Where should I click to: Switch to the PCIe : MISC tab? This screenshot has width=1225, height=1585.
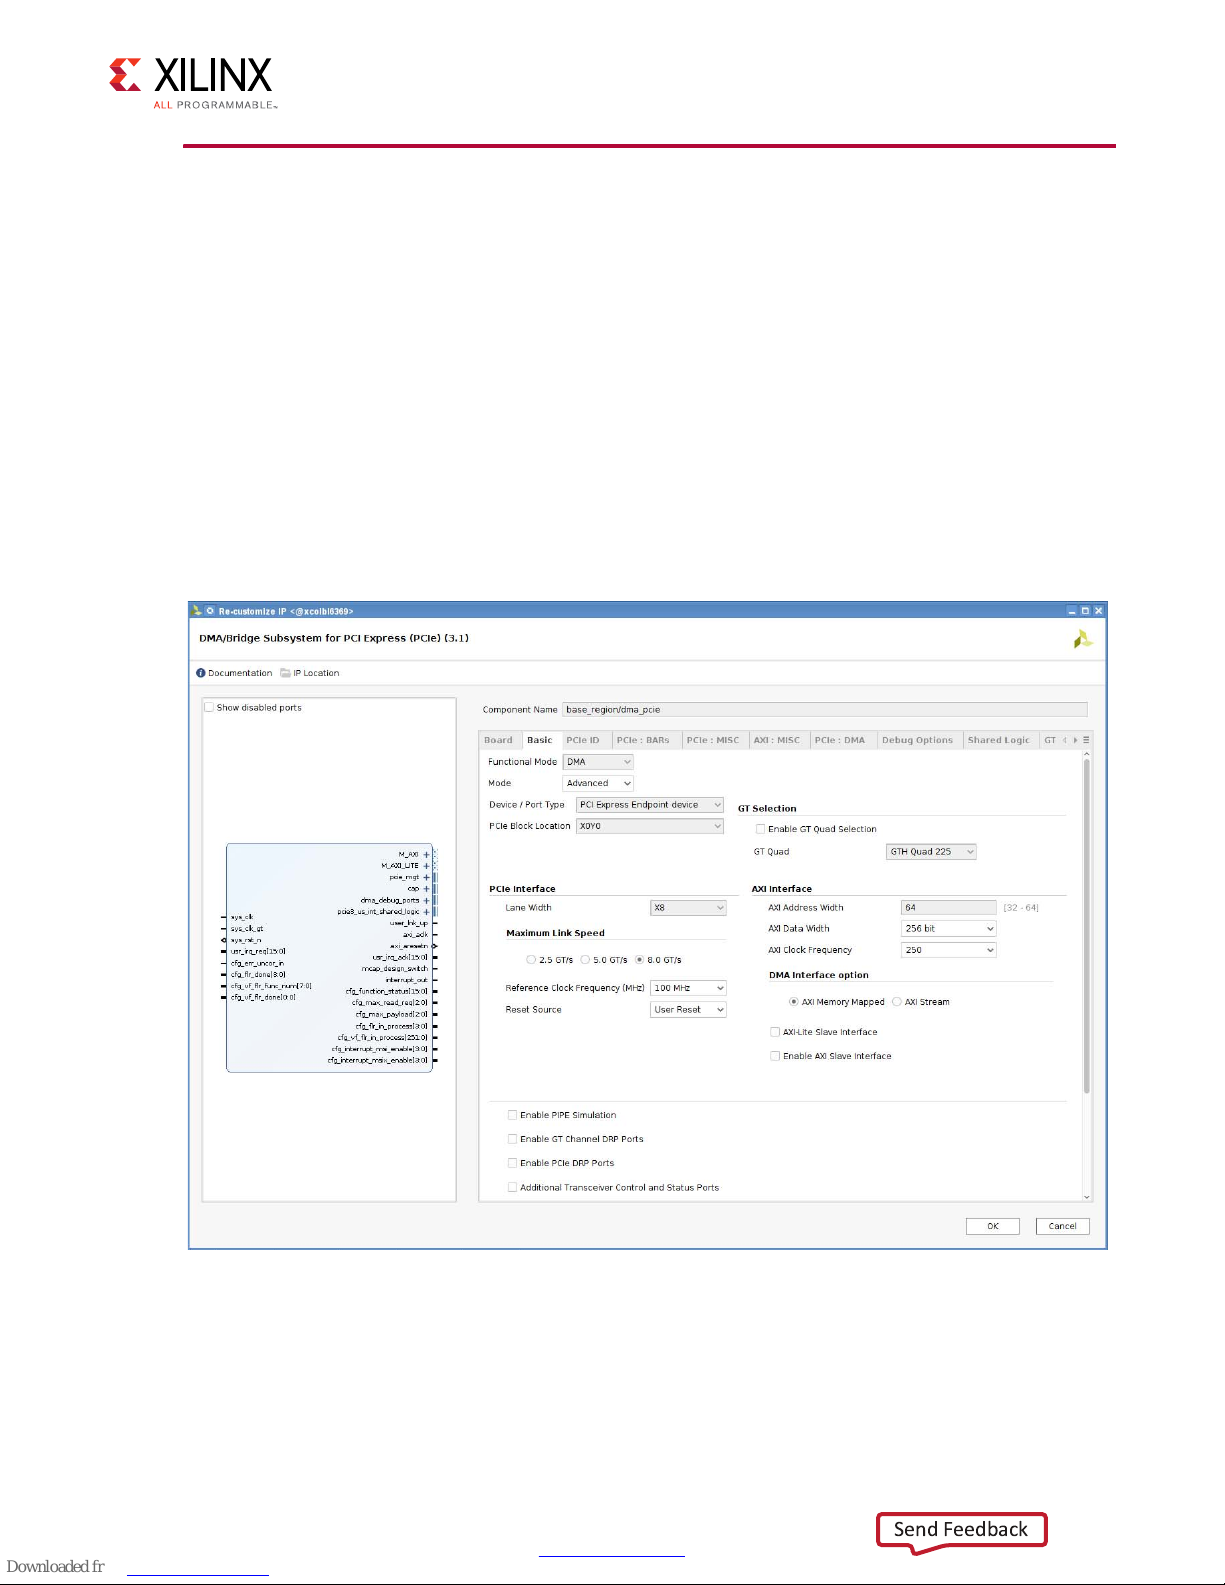pyautogui.click(x=713, y=740)
